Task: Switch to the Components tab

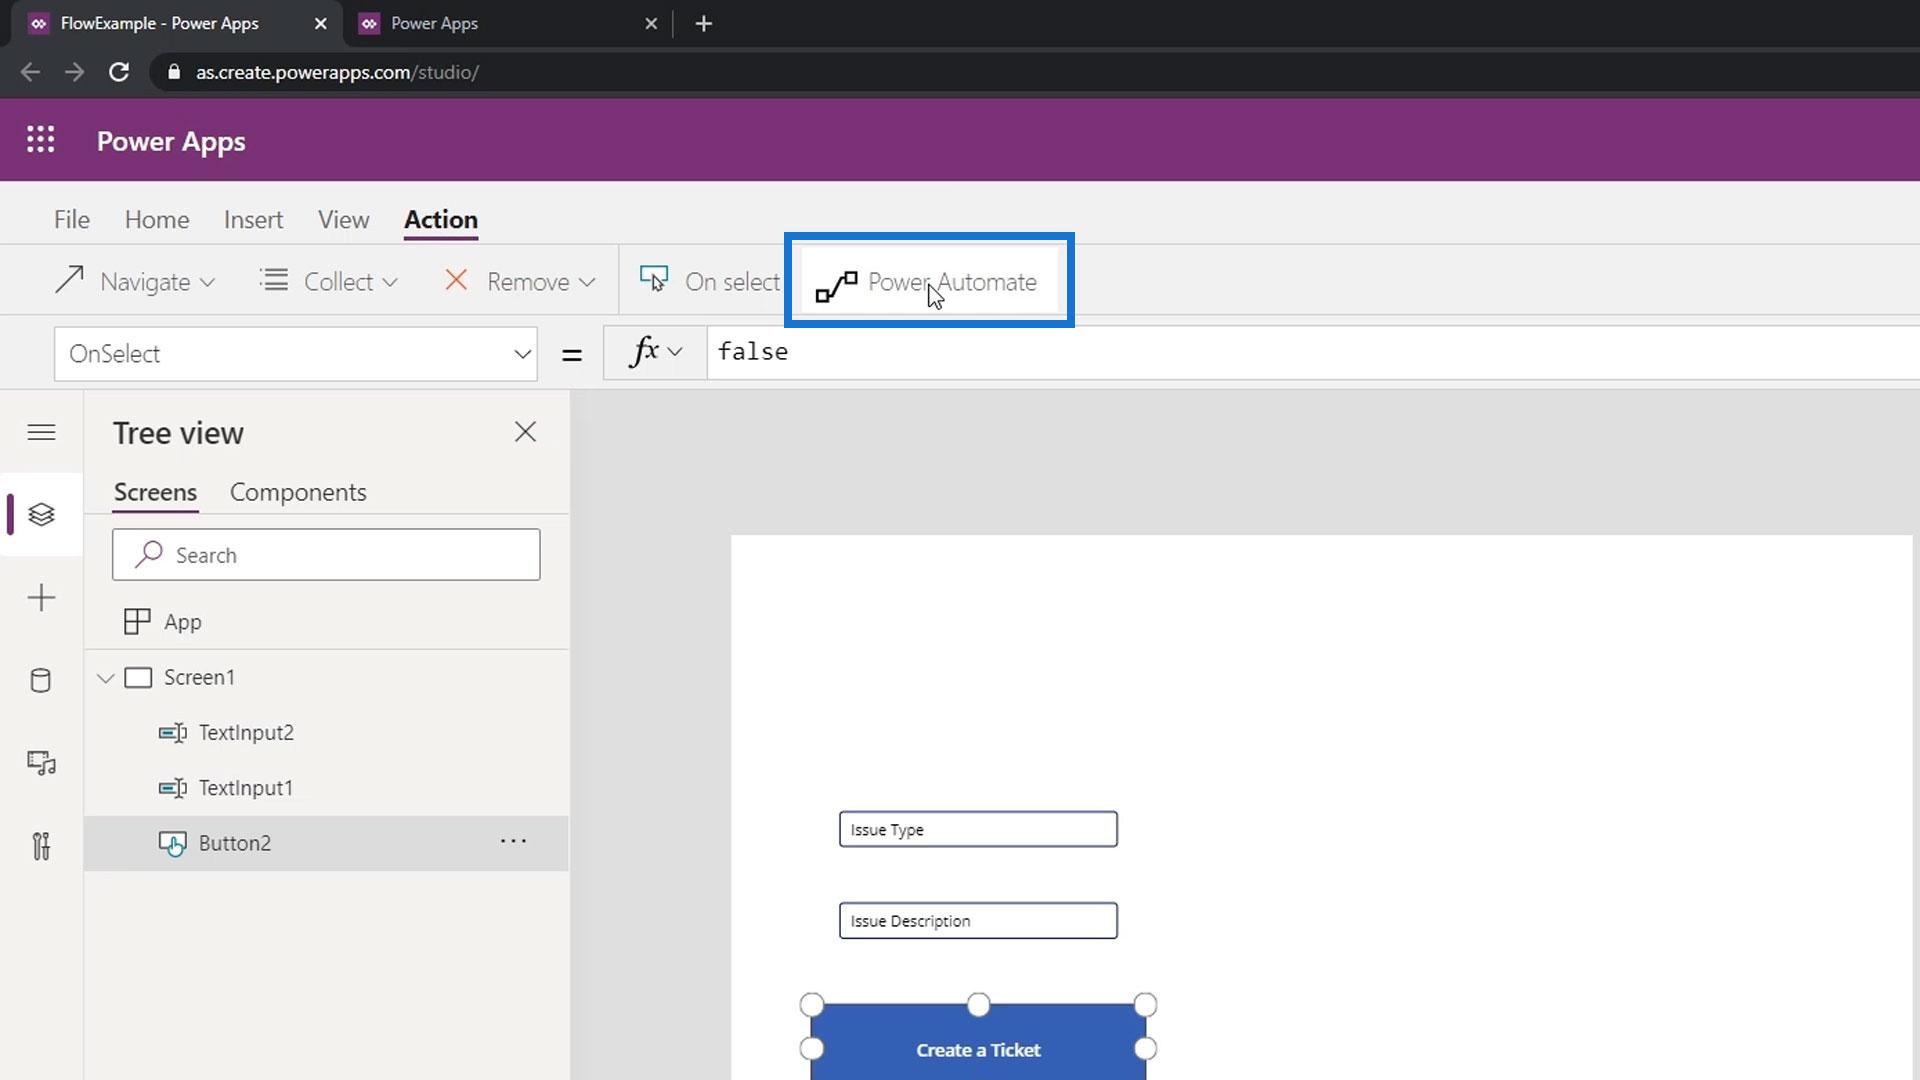Action: 298,492
